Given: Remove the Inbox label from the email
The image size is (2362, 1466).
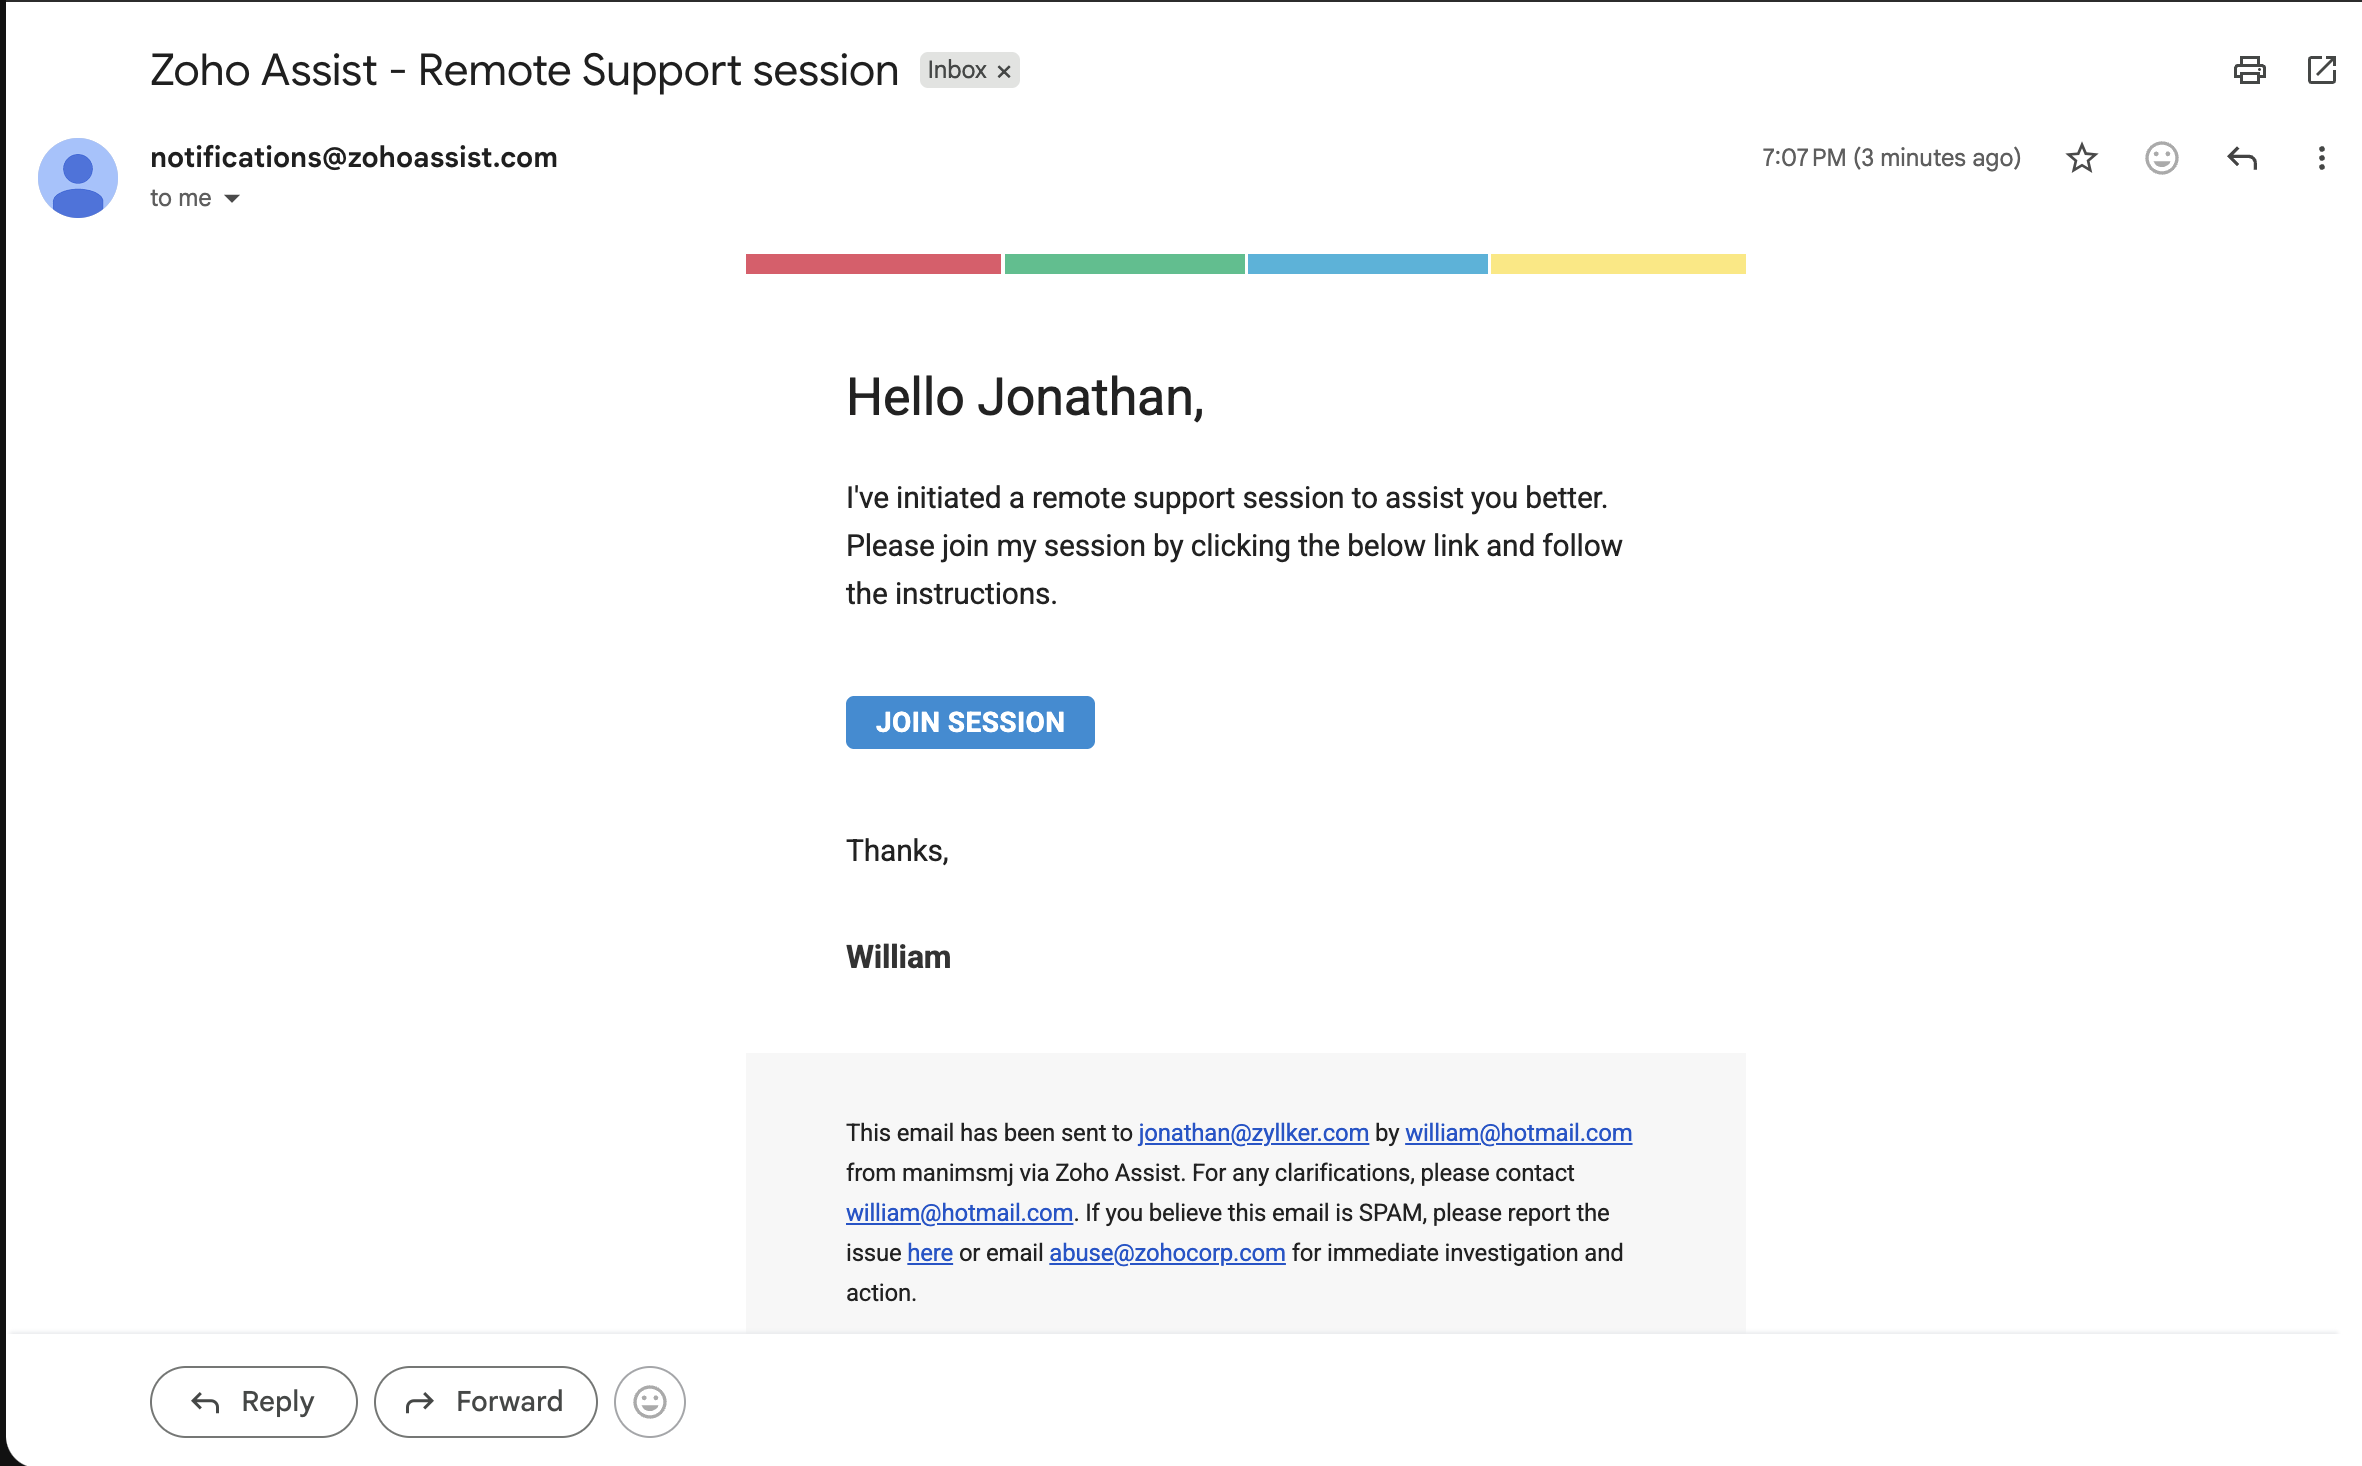Looking at the screenshot, I should [1004, 71].
